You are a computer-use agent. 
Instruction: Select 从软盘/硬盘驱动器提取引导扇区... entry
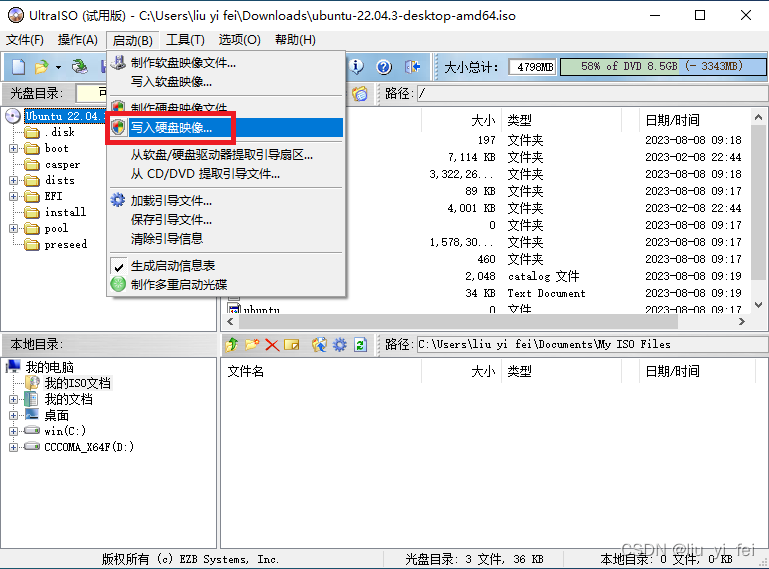226,155
